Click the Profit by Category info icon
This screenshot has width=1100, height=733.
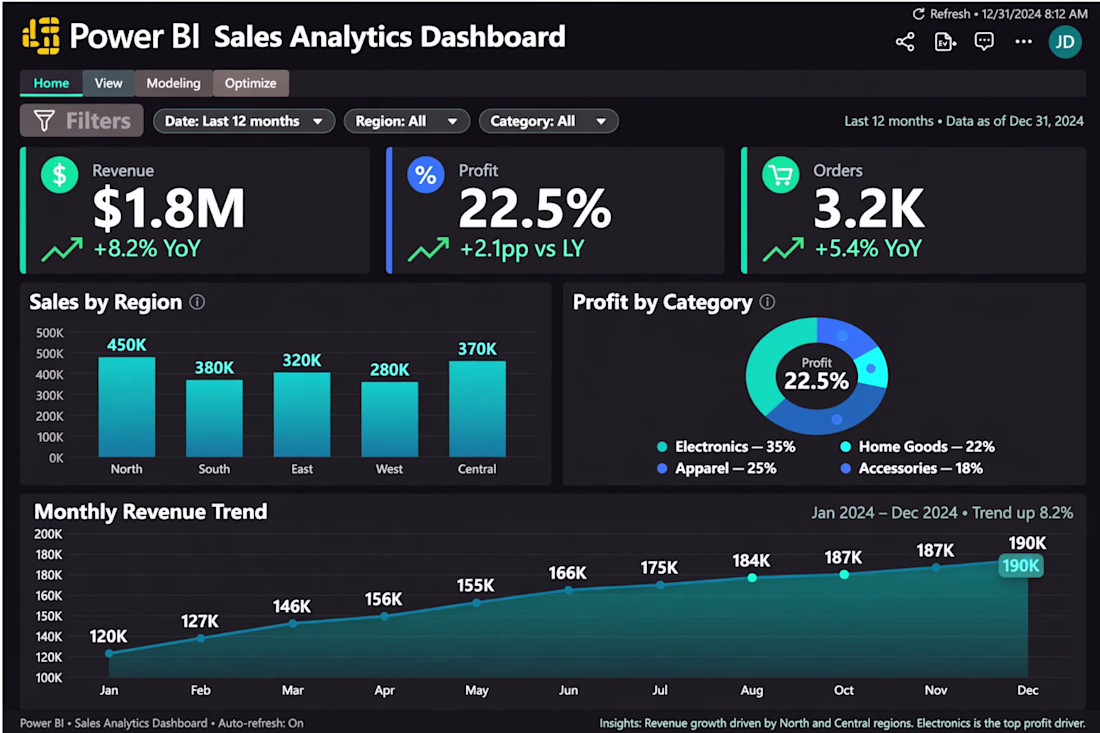point(767,302)
